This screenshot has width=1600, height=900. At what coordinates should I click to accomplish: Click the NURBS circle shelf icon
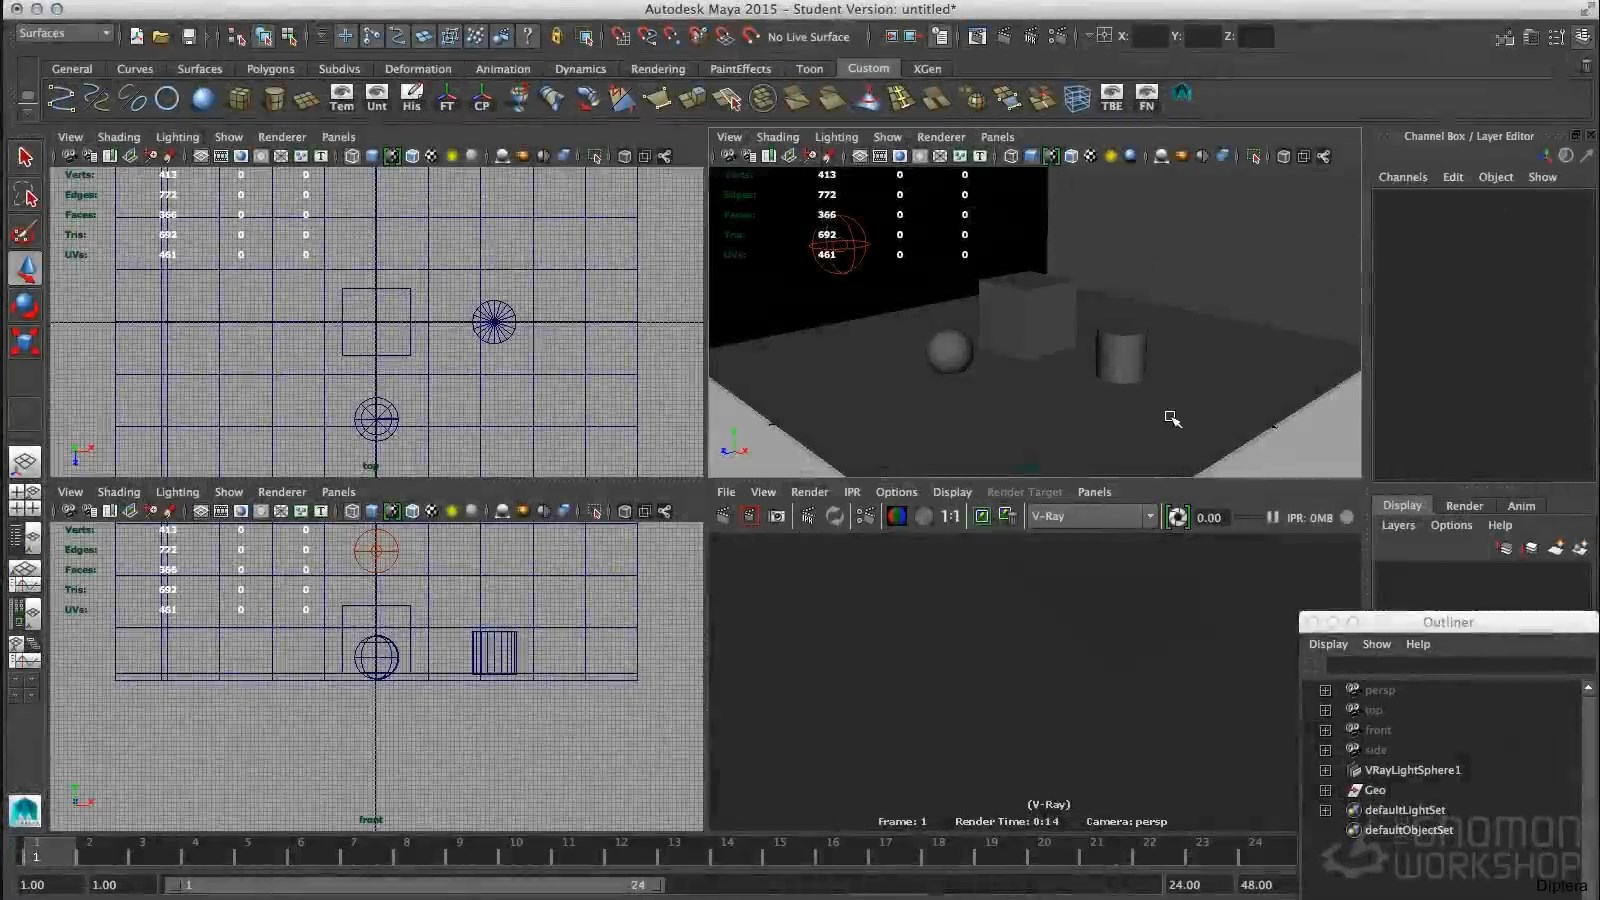click(167, 98)
